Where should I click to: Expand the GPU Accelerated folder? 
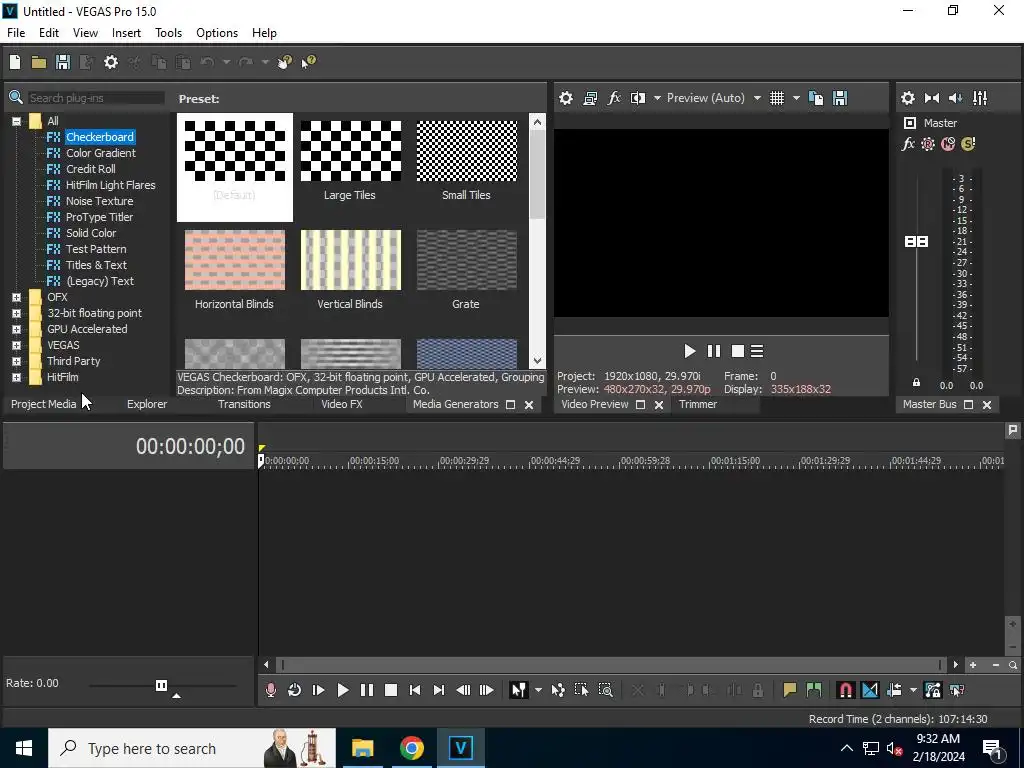click(16, 329)
